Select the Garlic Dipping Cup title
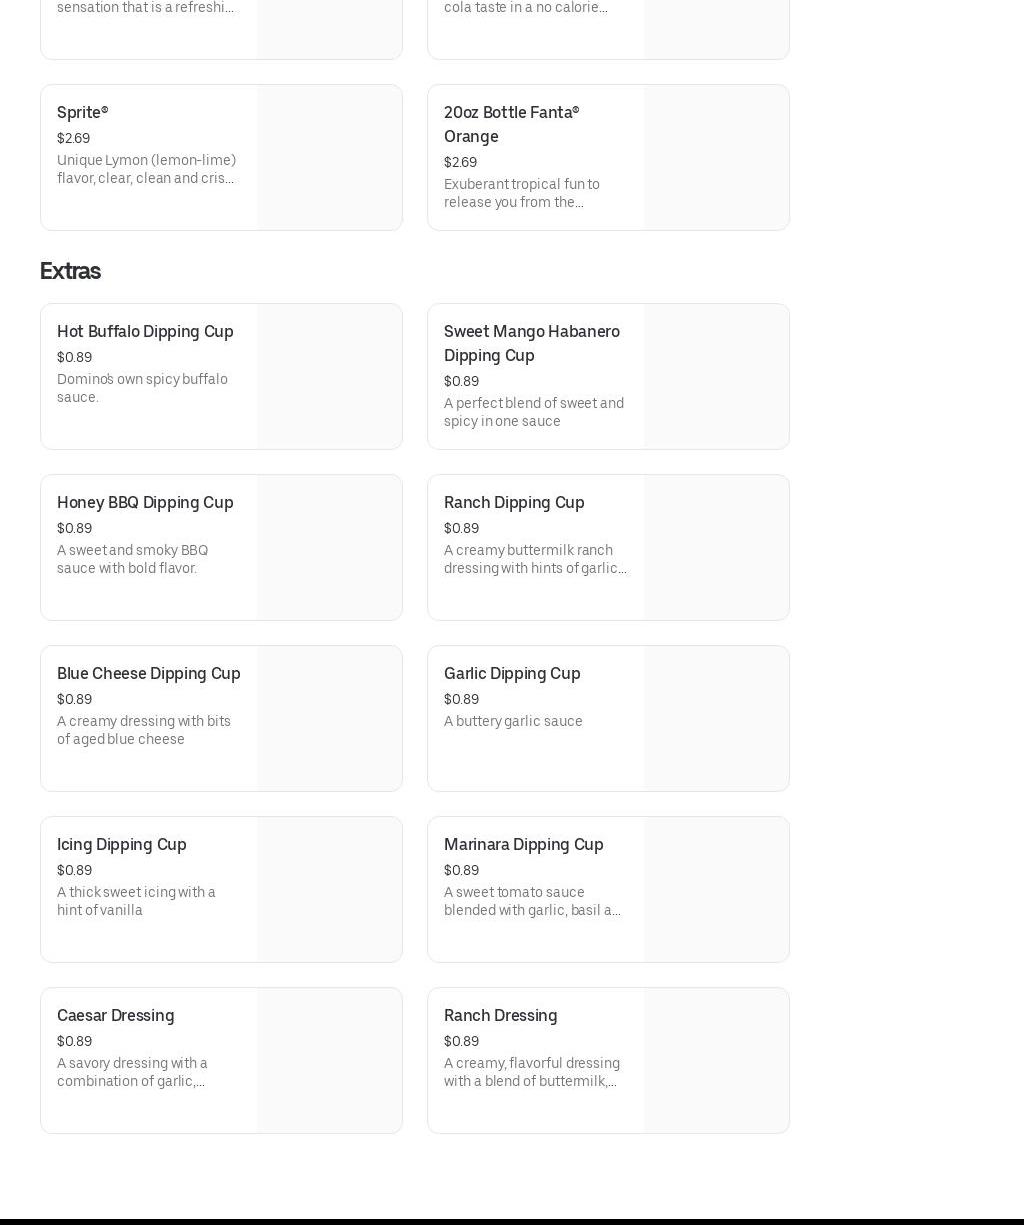 [512, 674]
